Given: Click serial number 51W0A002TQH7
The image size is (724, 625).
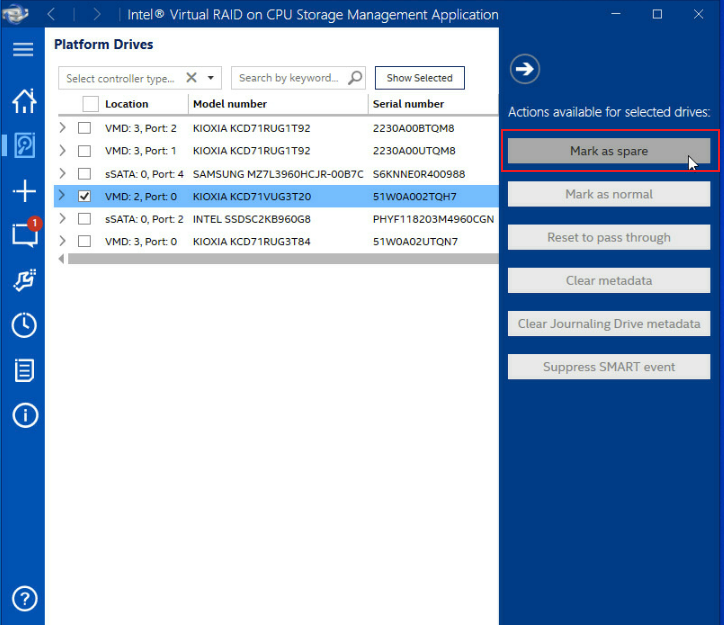Looking at the screenshot, I should coord(415,197).
